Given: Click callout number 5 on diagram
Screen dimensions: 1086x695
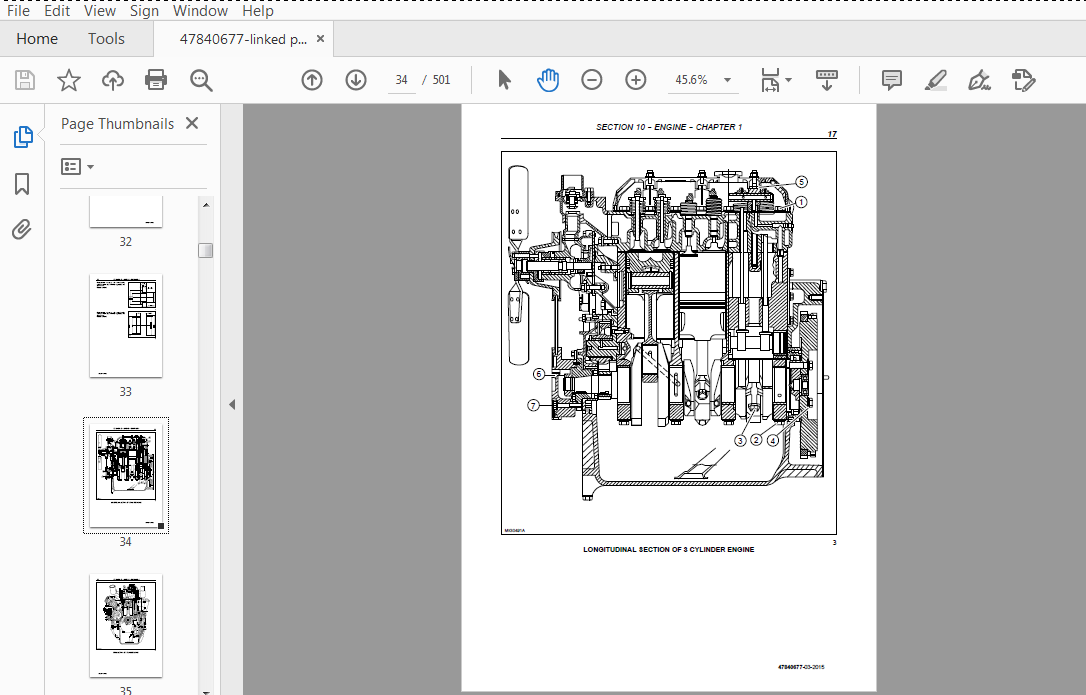Looking at the screenshot, I should click(x=801, y=182).
